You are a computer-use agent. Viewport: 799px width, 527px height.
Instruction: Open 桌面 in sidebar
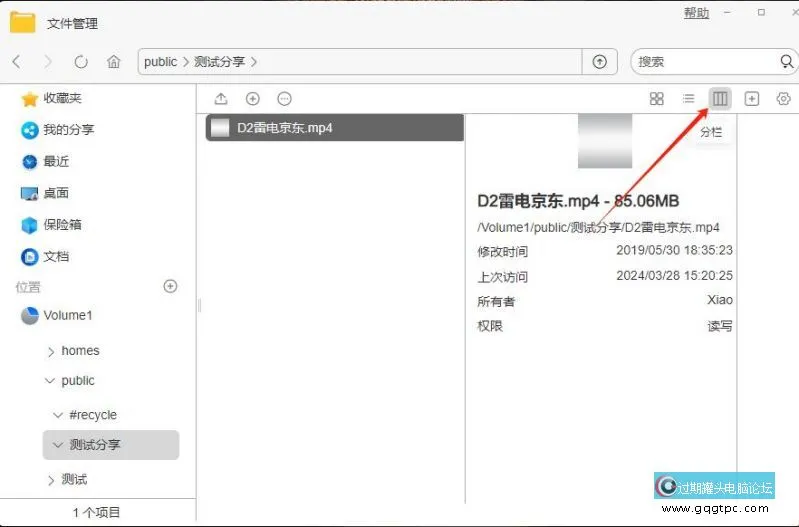(45, 193)
